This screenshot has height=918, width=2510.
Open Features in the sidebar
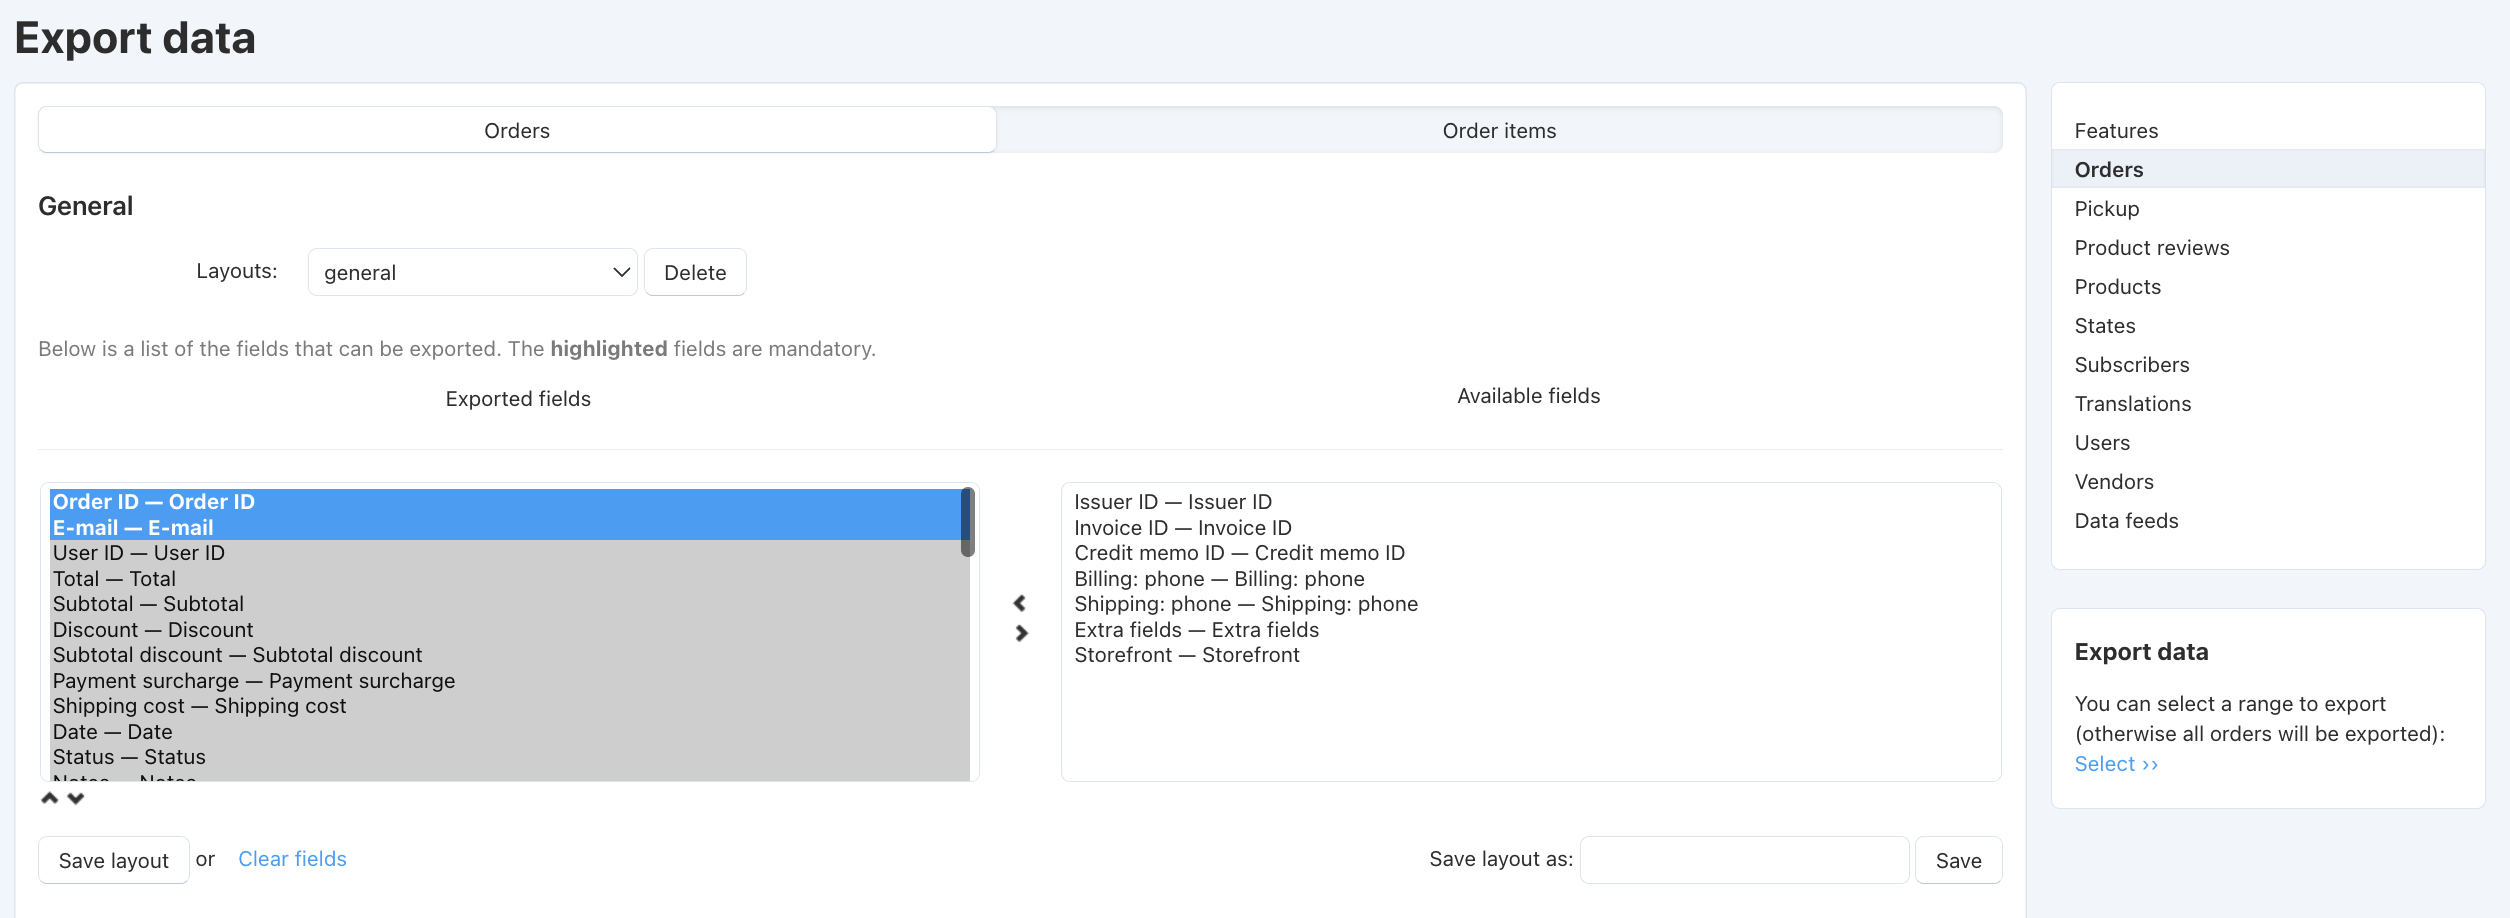point(2116,131)
